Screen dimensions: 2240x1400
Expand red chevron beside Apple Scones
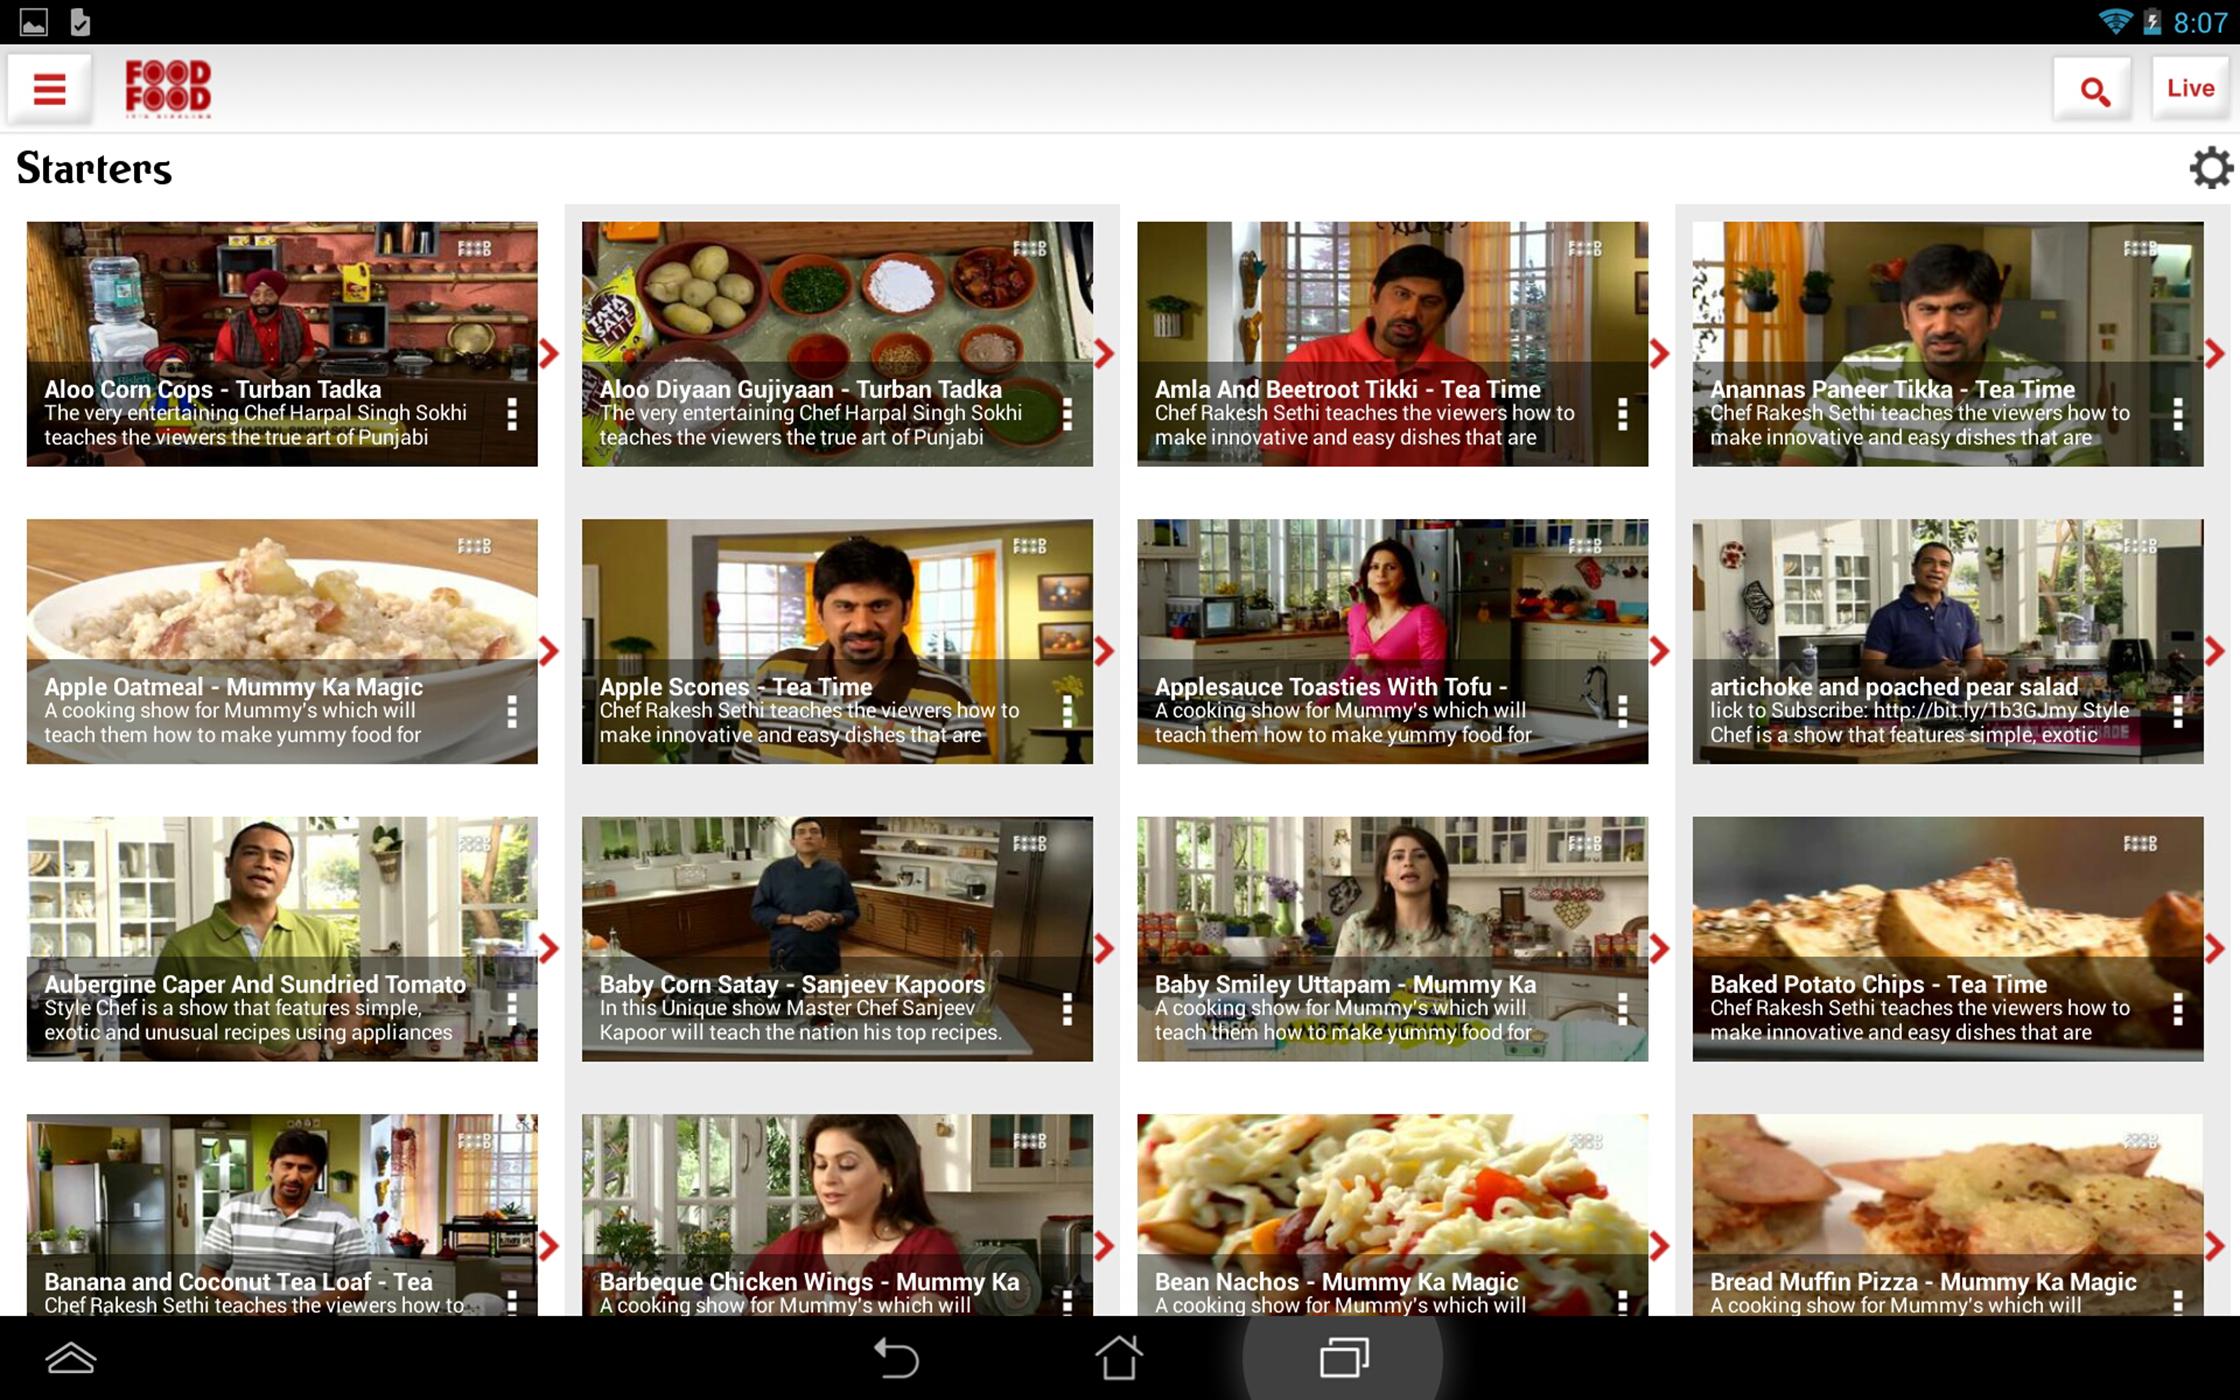(x=1104, y=651)
